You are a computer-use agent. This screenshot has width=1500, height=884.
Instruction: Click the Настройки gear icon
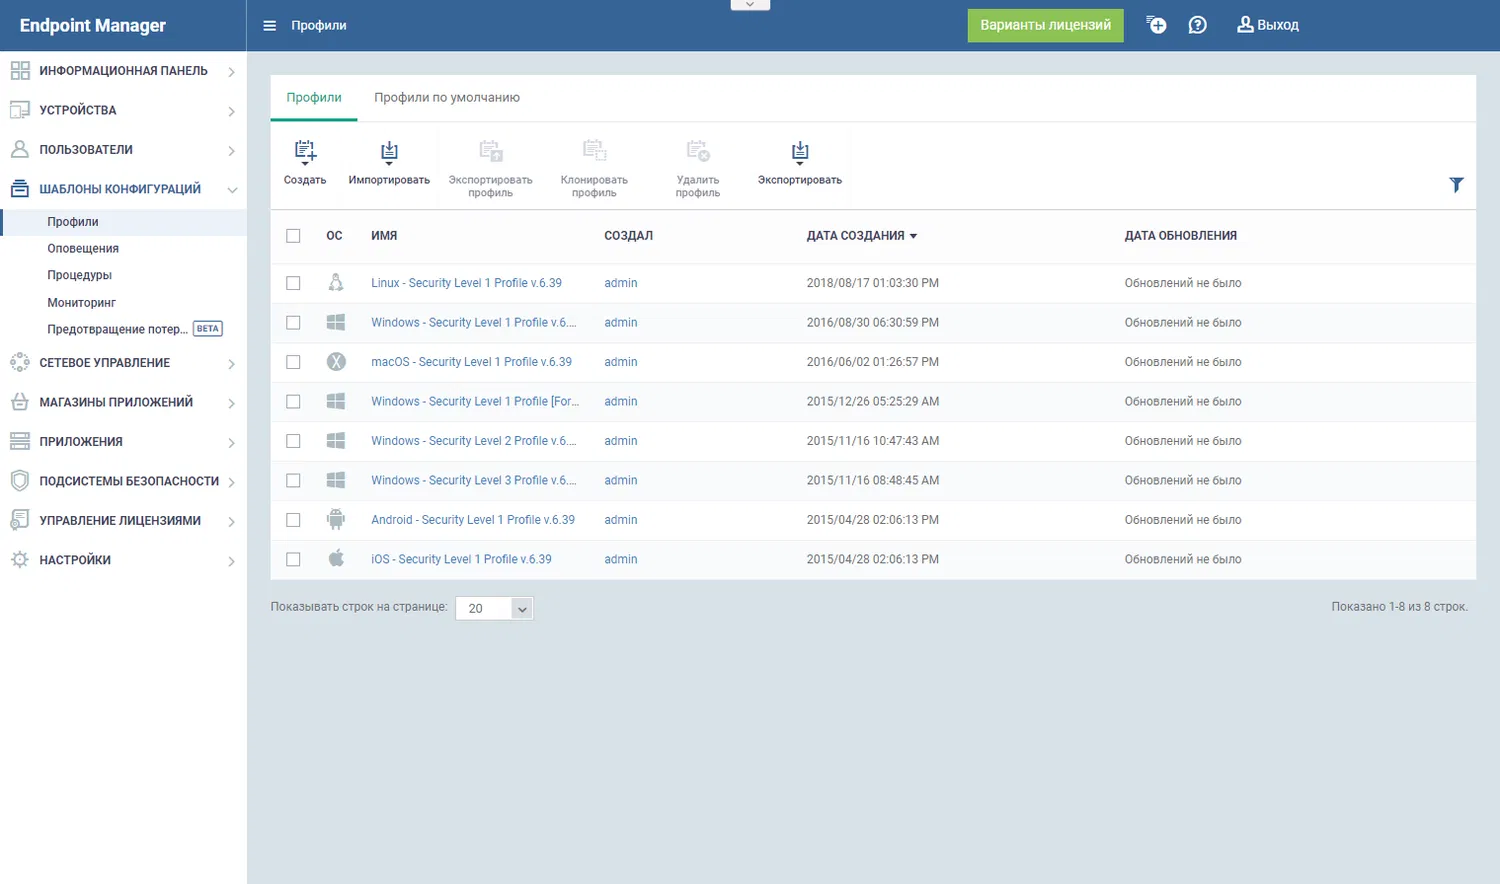click(20, 560)
